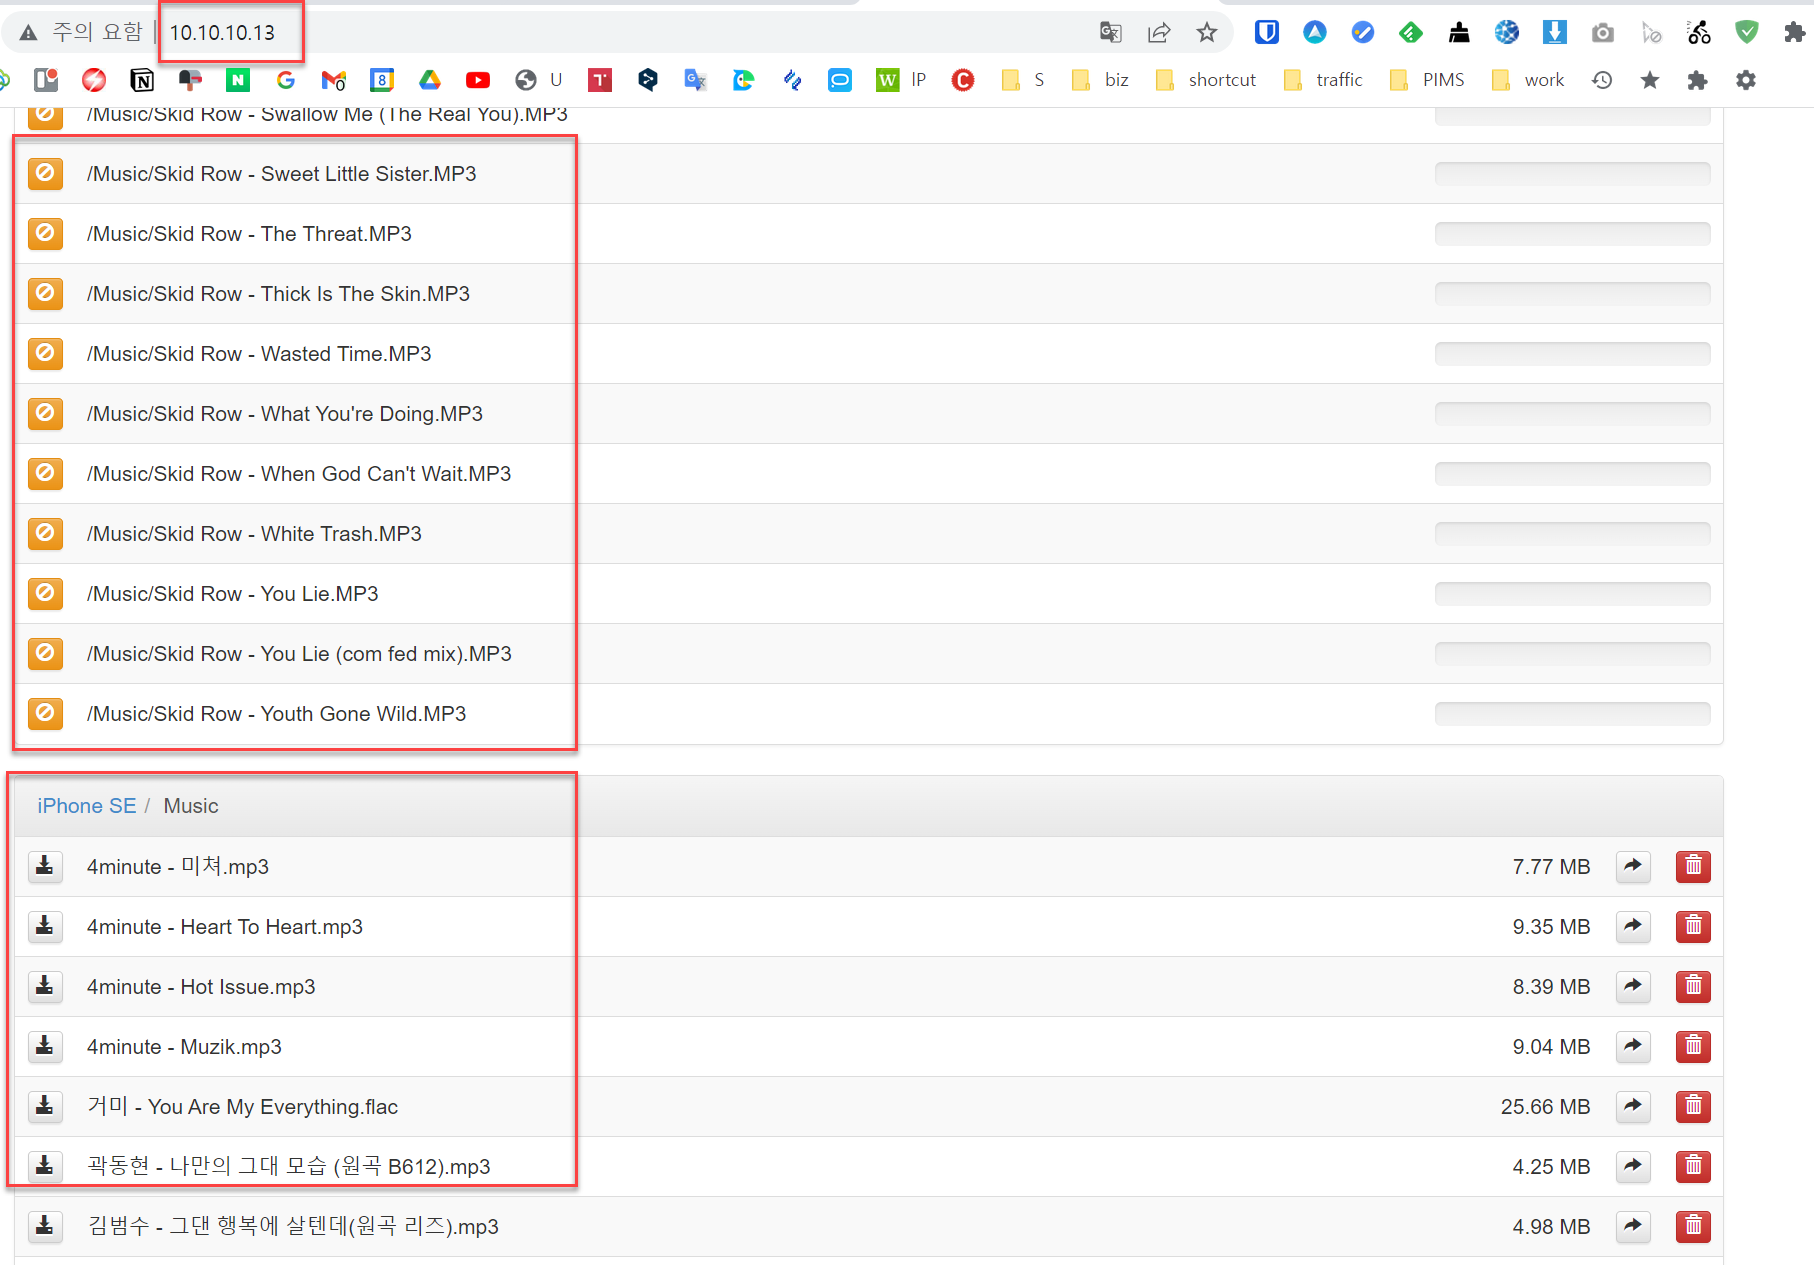Cancel upload of Sweet Little Sister.MP3

tap(45, 173)
